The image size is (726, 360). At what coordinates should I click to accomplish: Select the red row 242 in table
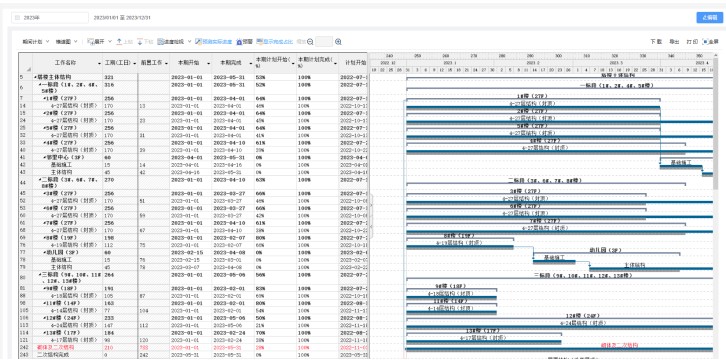[193, 347]
